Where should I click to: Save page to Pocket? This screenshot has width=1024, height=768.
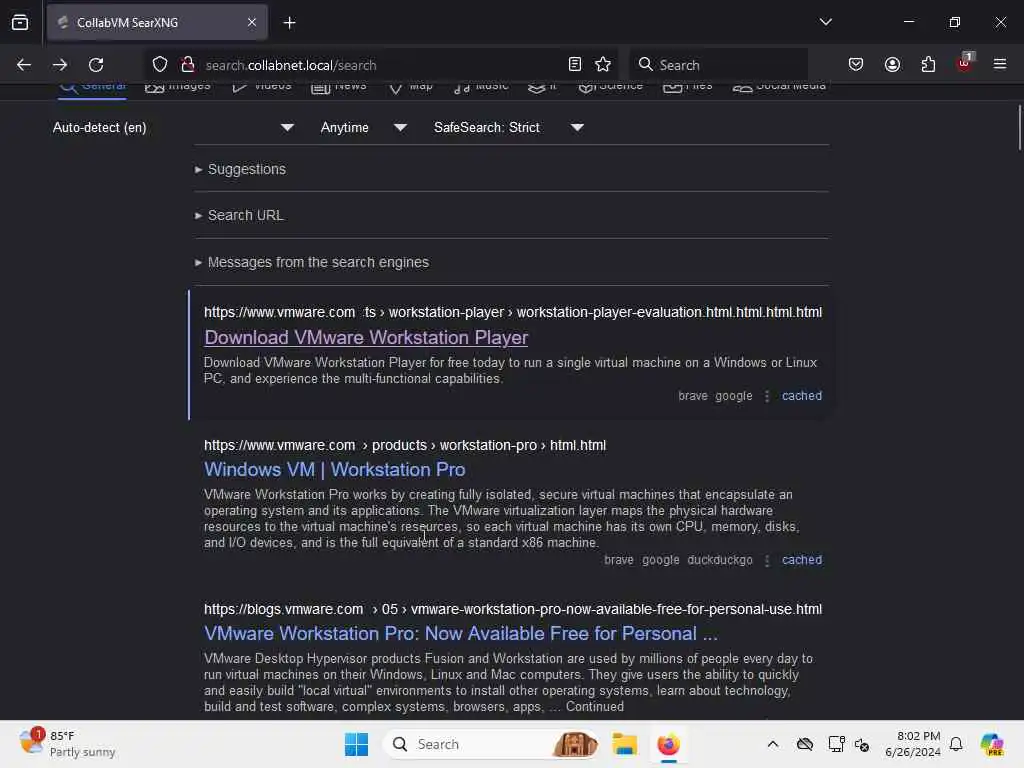856,65
